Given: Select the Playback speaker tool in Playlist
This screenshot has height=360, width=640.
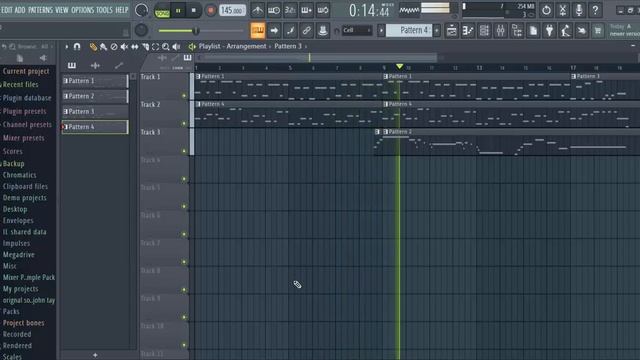Looking at the screenshot, I should point(176,47).
